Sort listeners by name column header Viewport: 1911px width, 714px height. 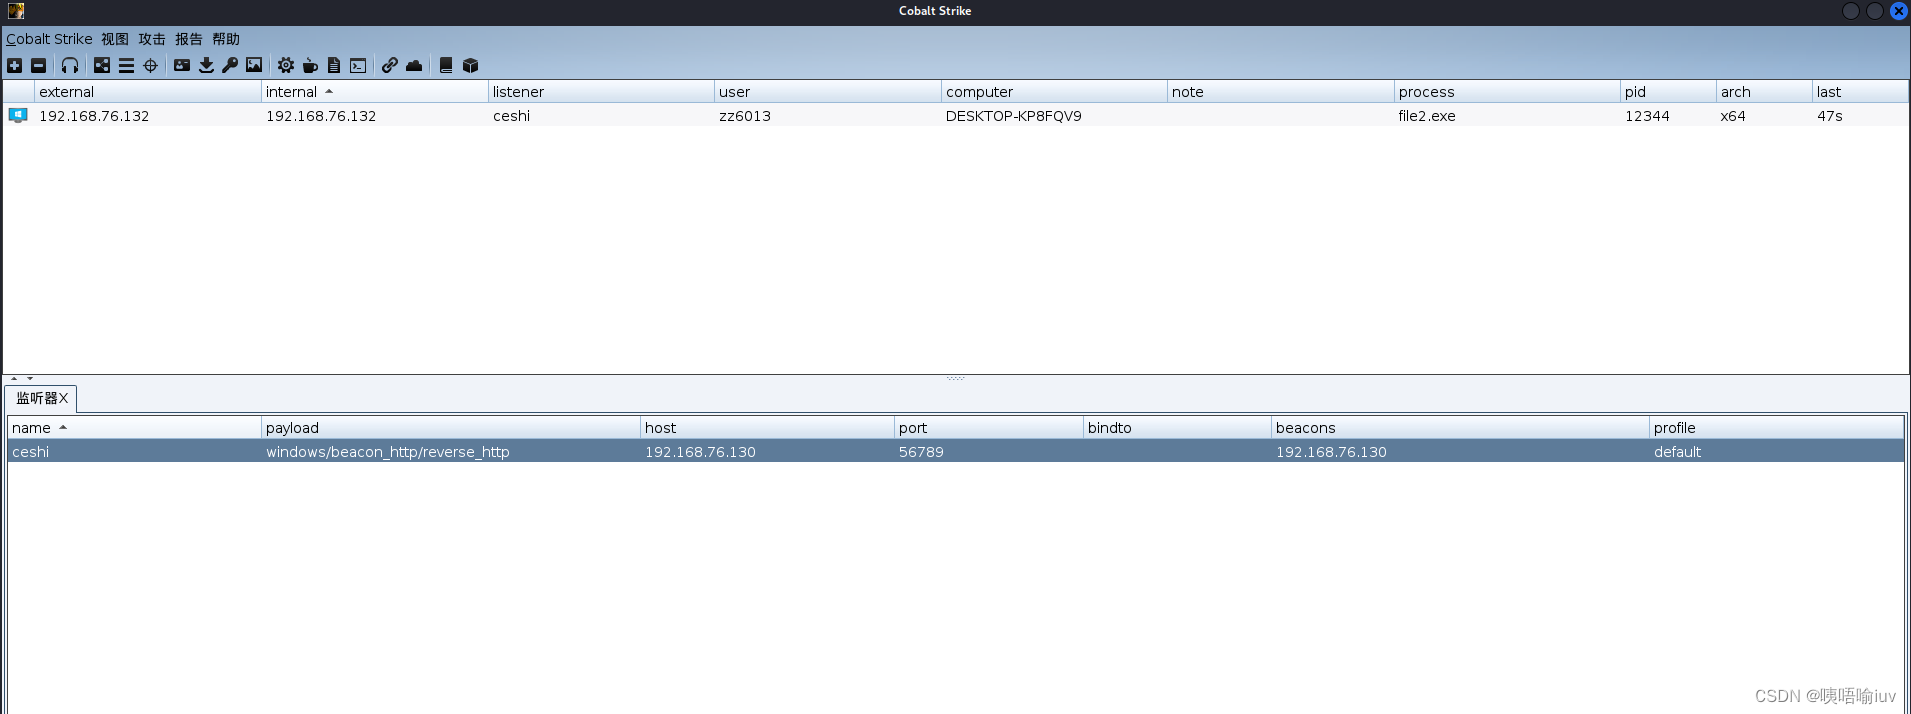(134, 427)
